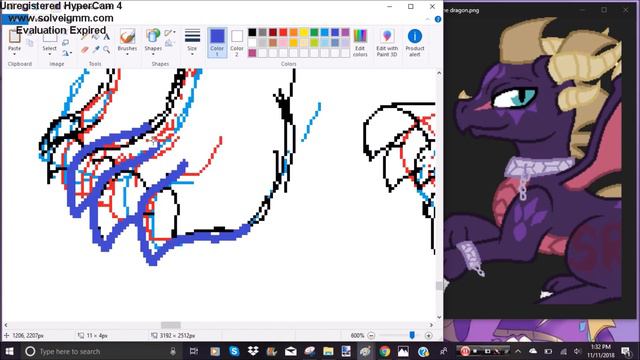
Task: Select the Eraser tool in Paint
Action: click(x=85, y=49)
